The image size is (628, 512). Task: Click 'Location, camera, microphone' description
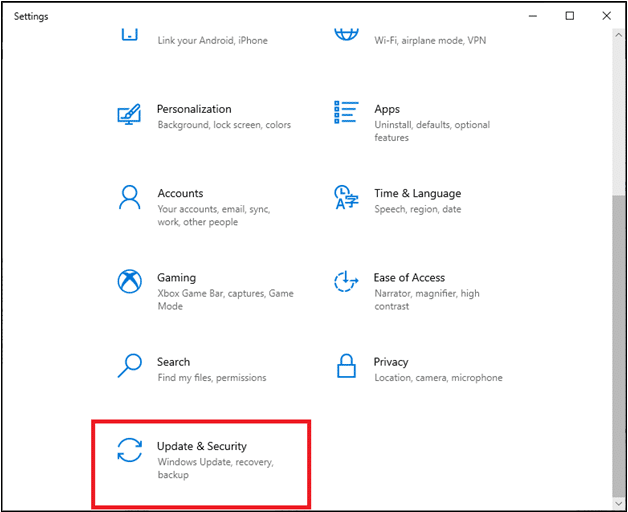coord(438,378)
